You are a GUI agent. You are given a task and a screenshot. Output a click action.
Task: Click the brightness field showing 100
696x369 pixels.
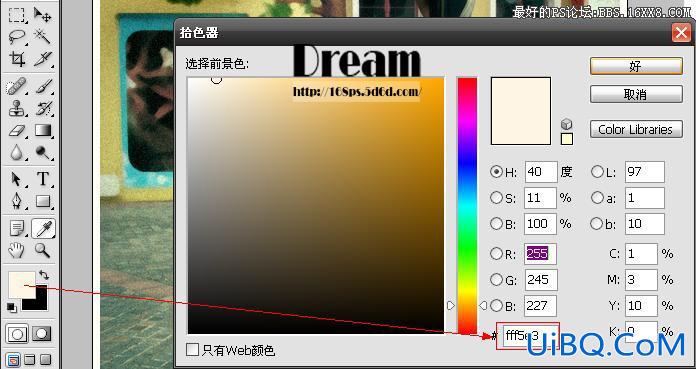[541, 223]
